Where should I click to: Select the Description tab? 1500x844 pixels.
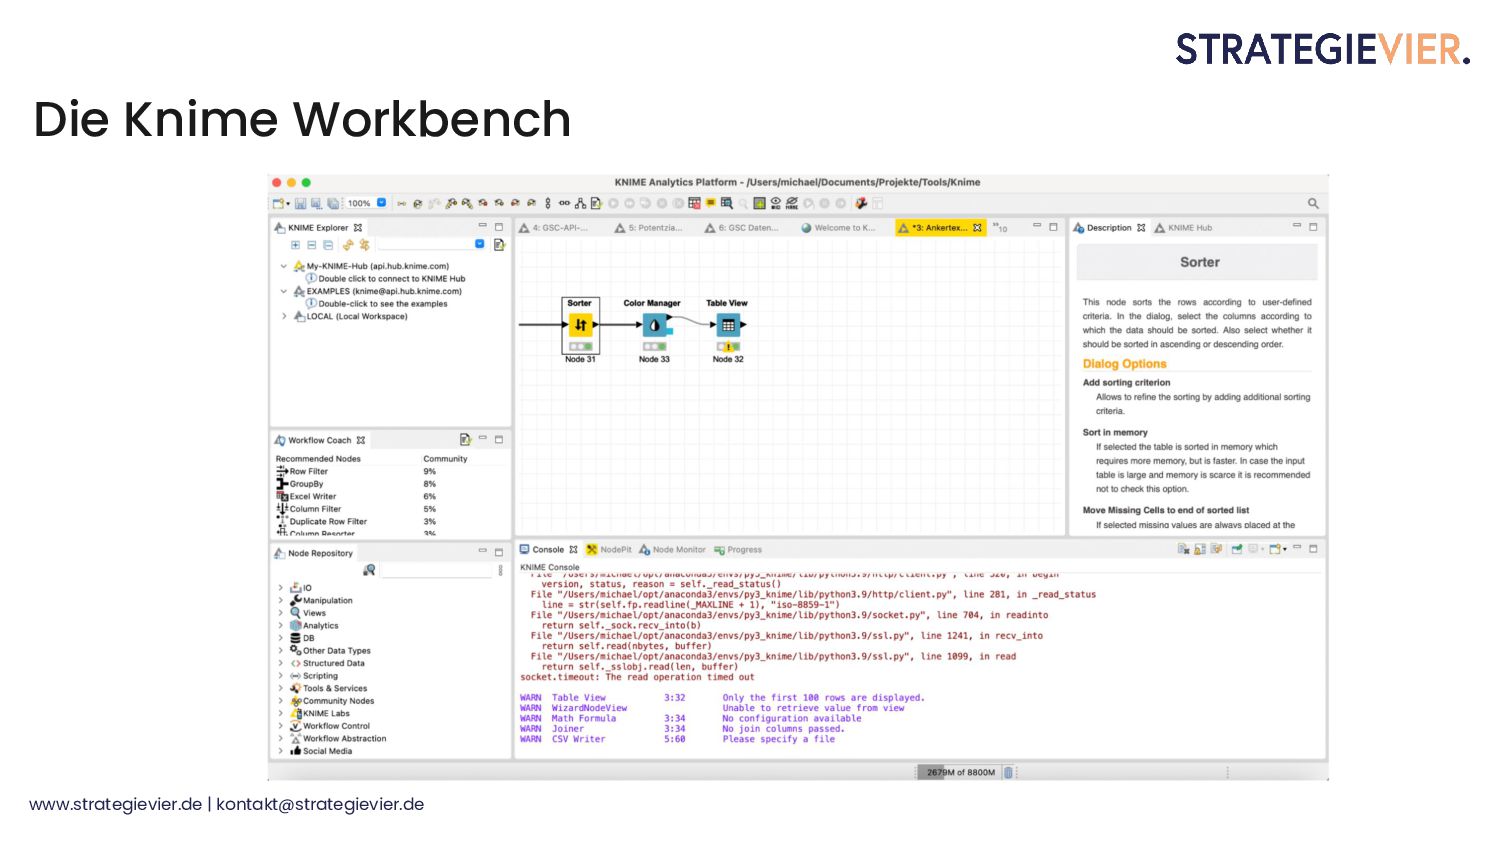coord(1109,228)
